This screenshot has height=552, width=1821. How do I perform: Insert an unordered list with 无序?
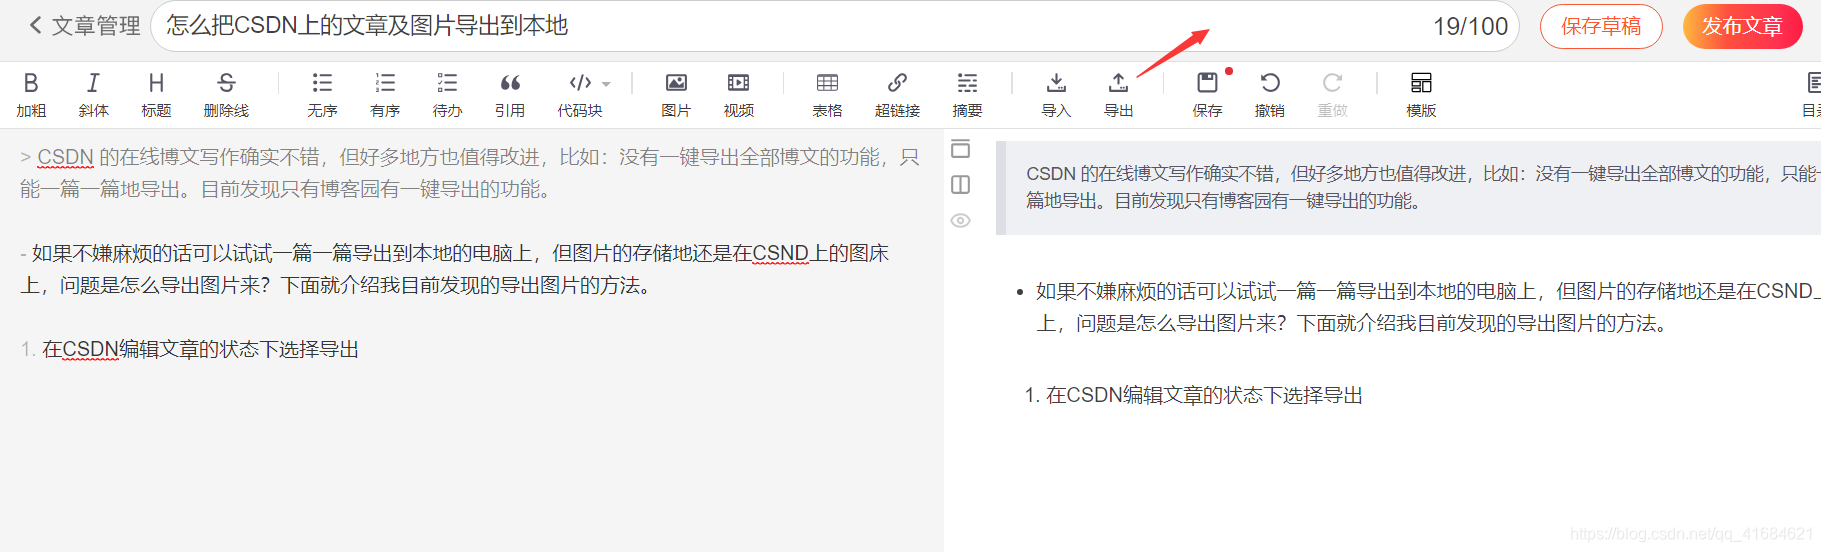pyautogui.click(x=322, y=95)
